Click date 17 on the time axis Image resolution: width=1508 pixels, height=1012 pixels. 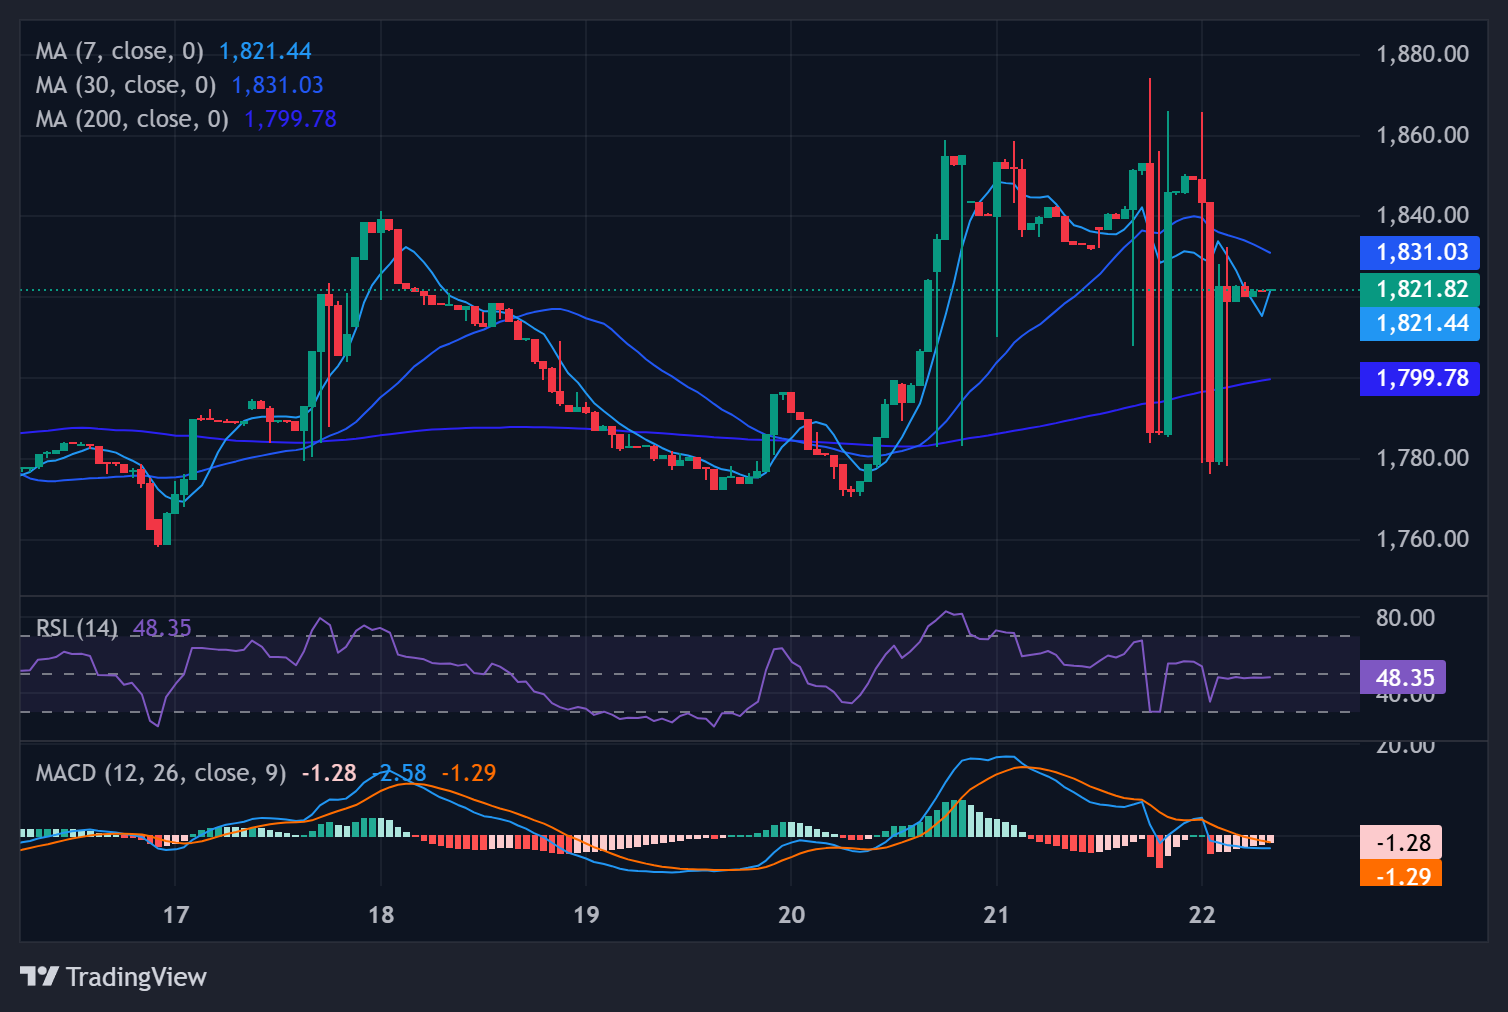[175, 915]
